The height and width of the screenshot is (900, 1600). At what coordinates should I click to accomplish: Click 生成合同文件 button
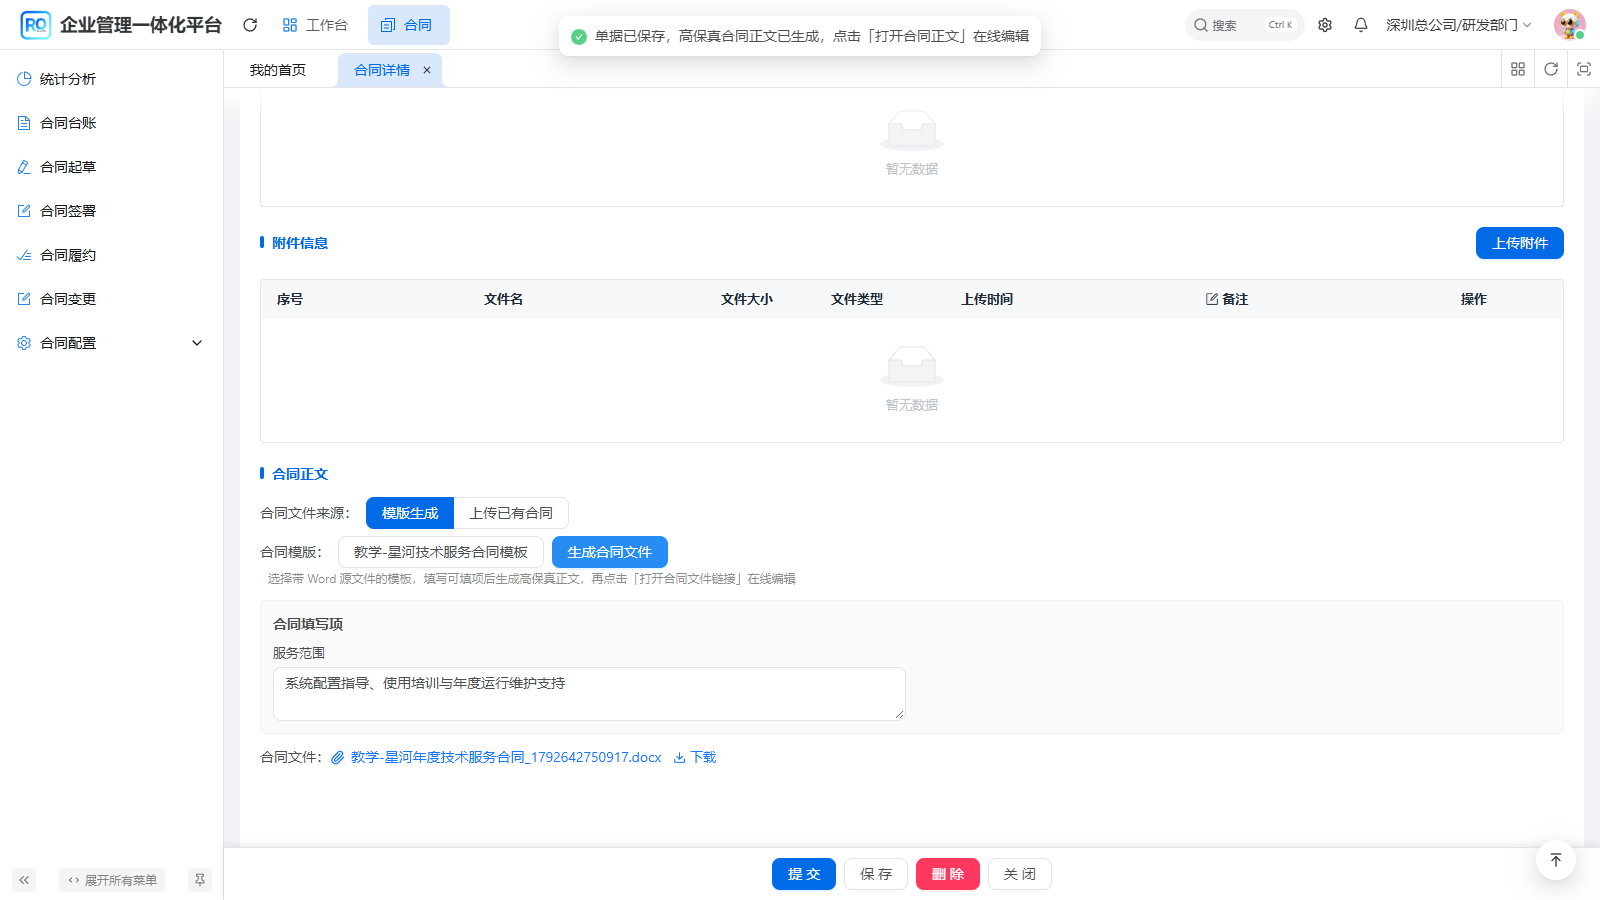point(610,552)
